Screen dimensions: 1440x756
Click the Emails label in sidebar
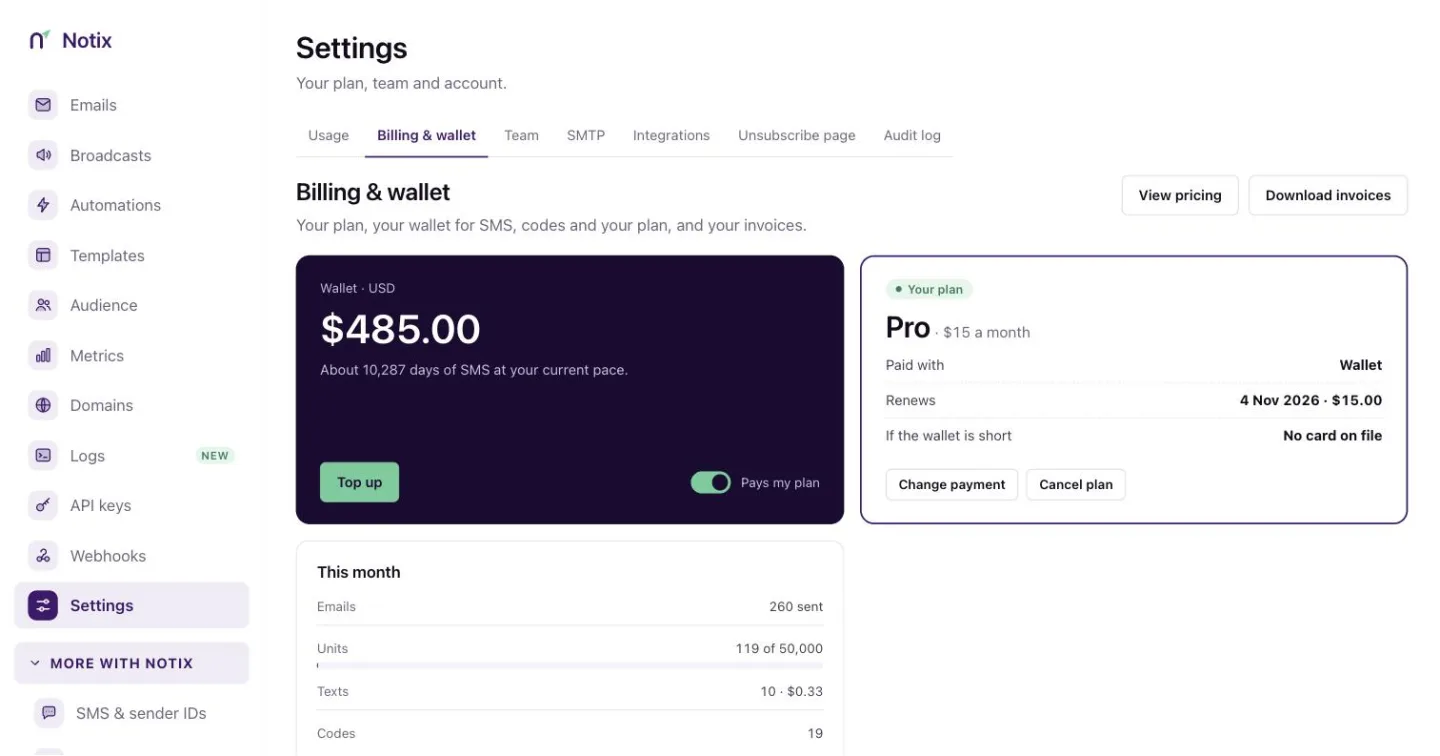pyautogui.click(x=93, y=105)
